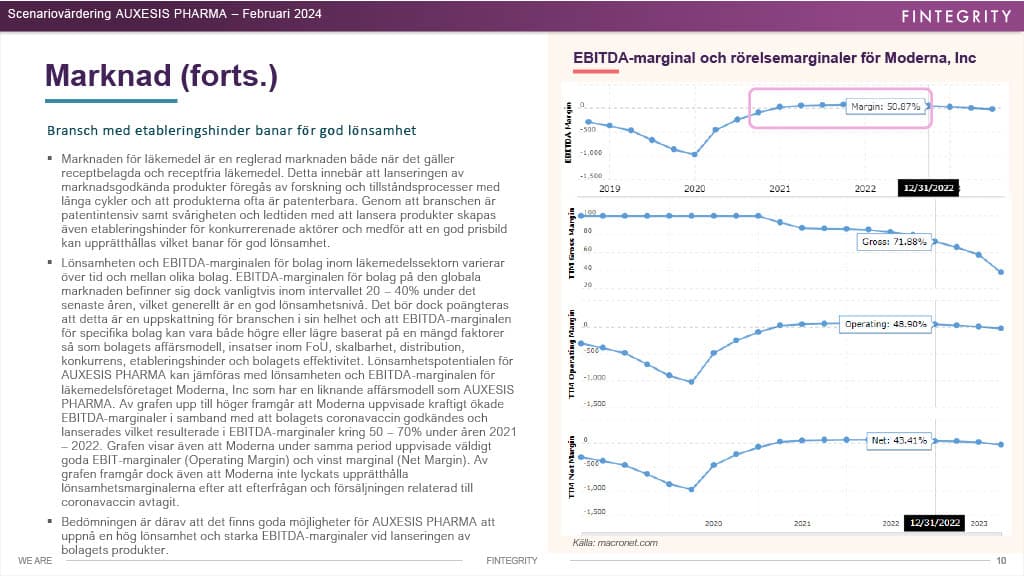Select the header title 'Scenariovärdering AUXESIS PHARMA – Februari 2024'
This screenshot has height=576, width=1024.
pyautogui.click(x=165, y=14)
